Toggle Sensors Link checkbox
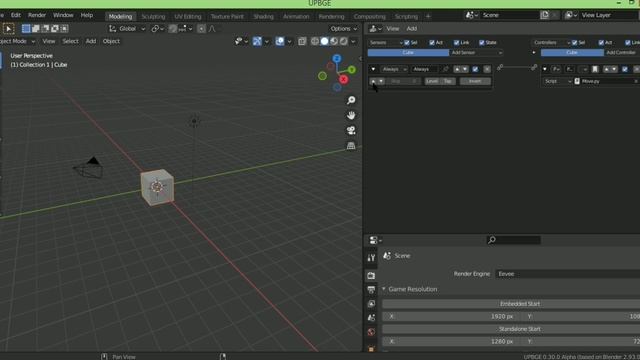The width and height of the screenshot is (640, 360). coord(457,42)
